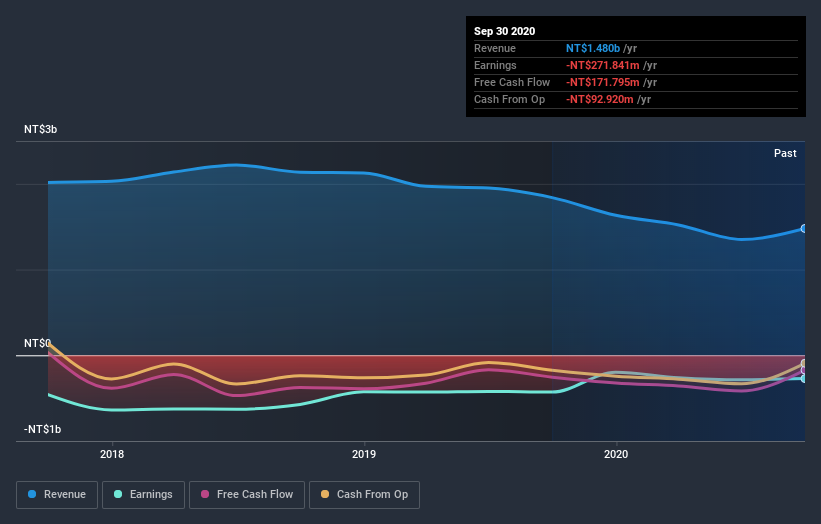Click the -NT$1b axis label

pyautogui.click(x=42, y=429)
